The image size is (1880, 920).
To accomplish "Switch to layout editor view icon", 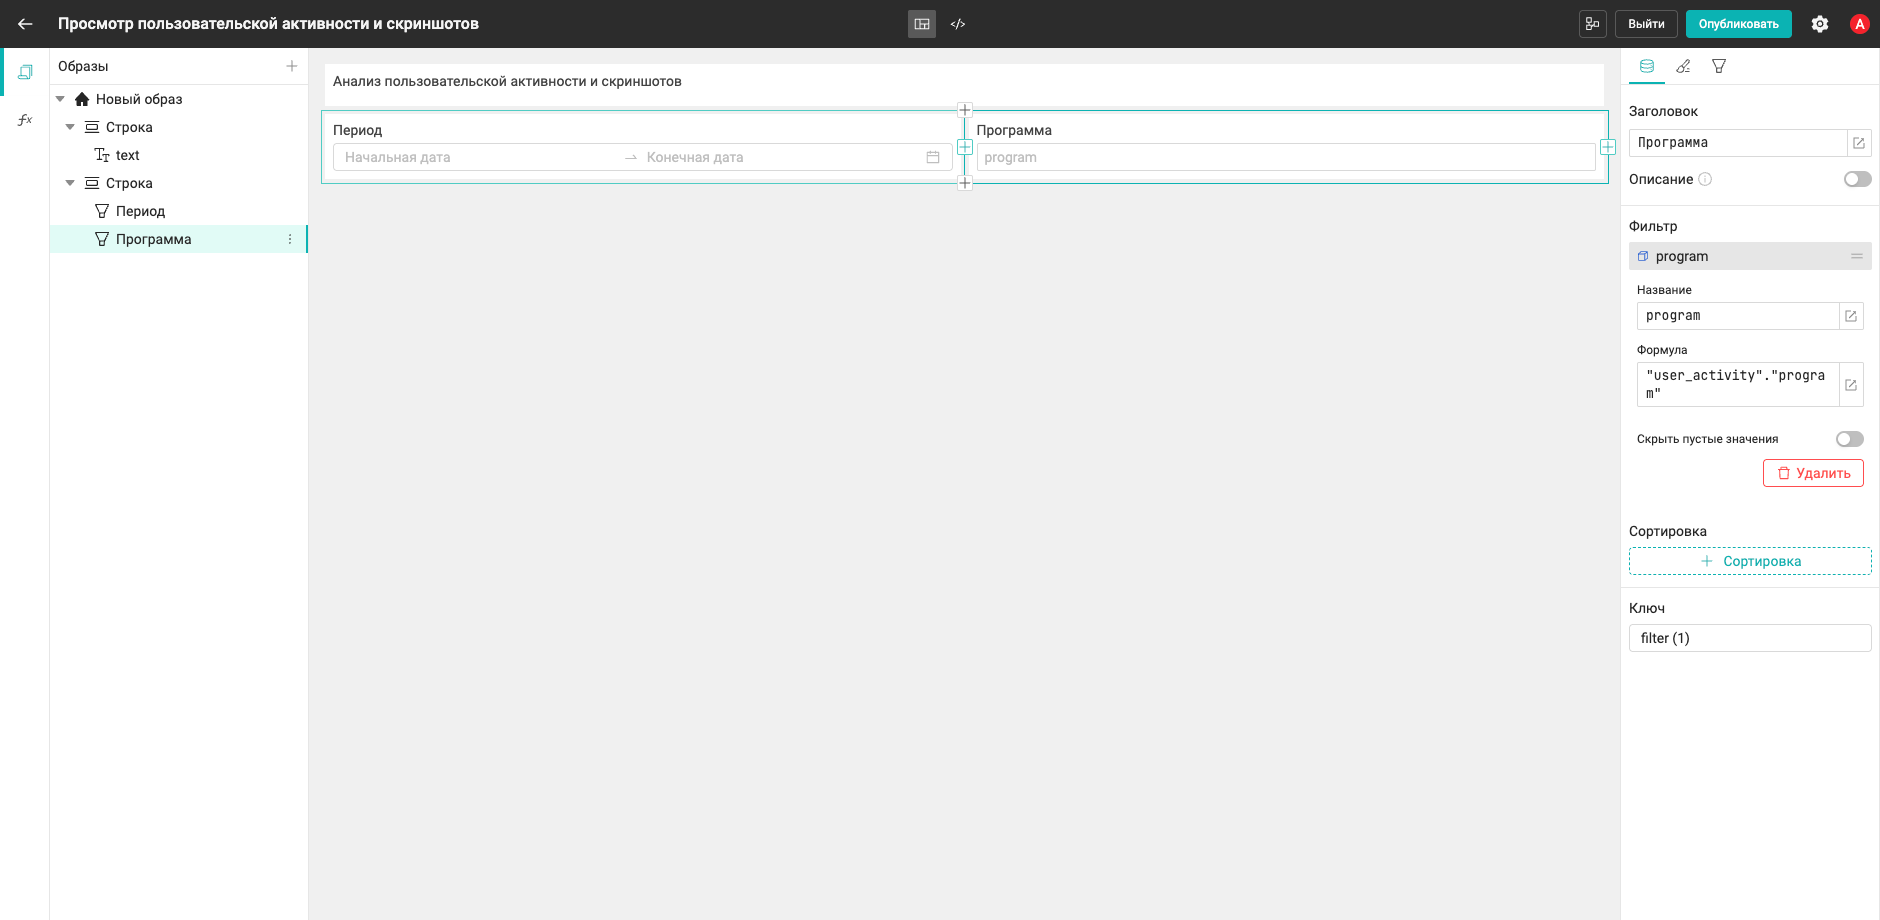I will (922, 24).
